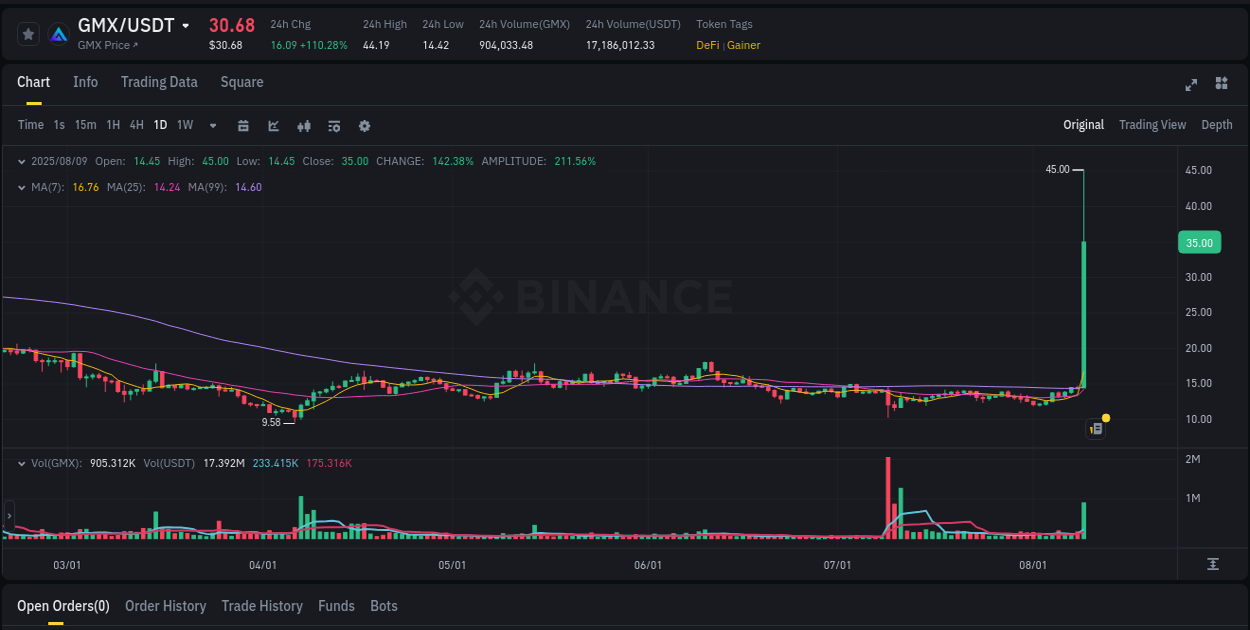Toggle the favorite star next to GMX/USDT

[28, 33]
